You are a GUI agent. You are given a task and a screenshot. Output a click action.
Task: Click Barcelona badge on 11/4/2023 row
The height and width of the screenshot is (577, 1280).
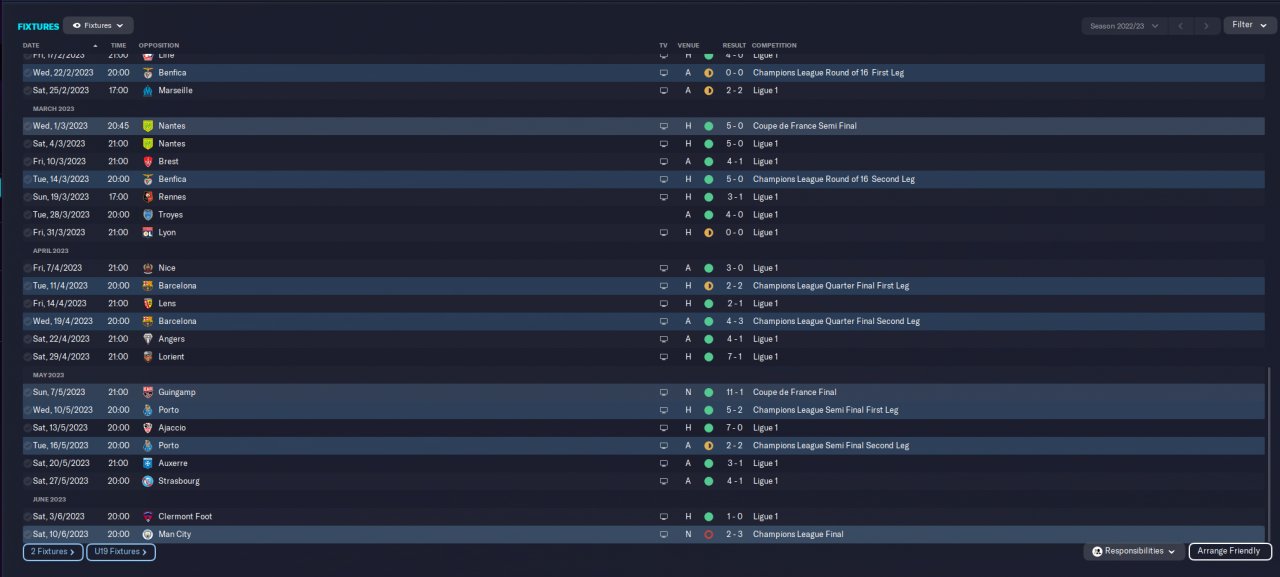[x=148, y=286]
